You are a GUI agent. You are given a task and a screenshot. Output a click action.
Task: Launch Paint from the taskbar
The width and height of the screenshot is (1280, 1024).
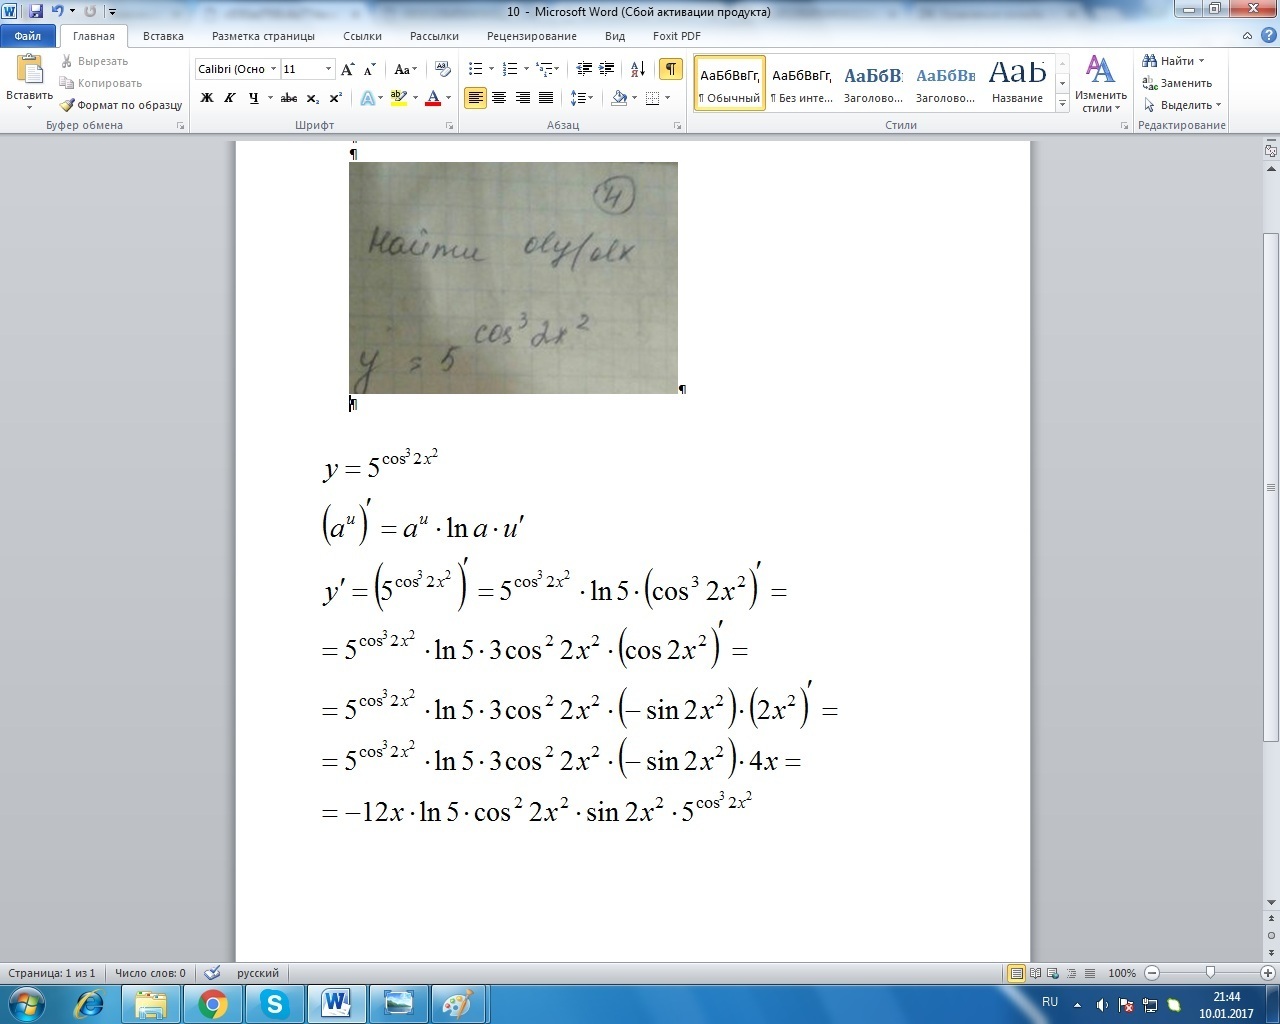click(458, 1003)
